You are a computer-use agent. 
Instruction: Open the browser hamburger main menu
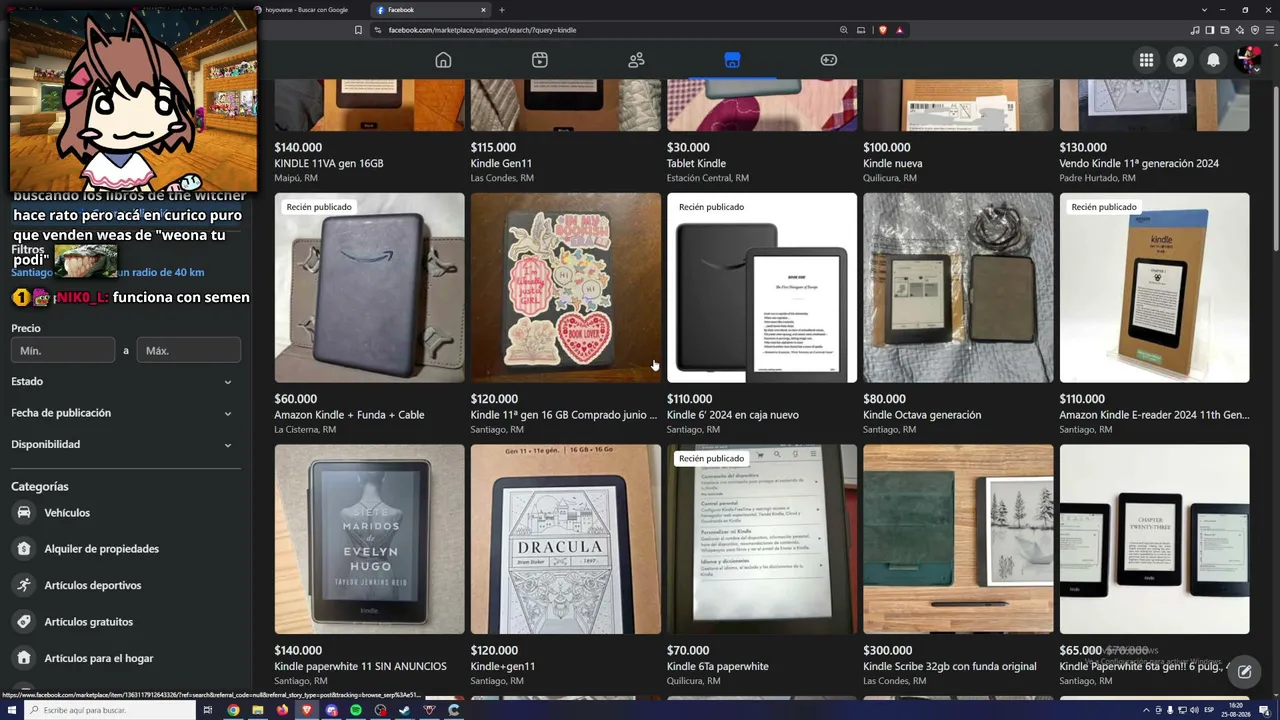click(1270, 30)
